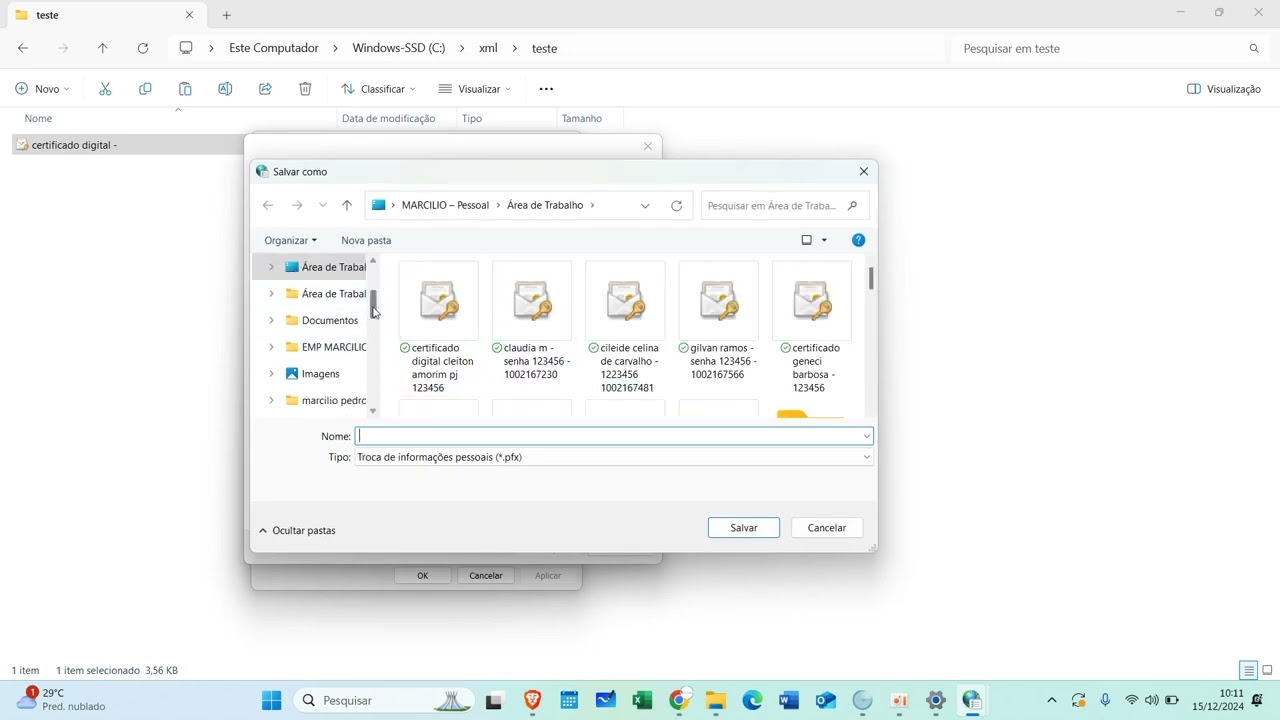
Task: Open the Organizar dropdown menu
Action: (290, 240)
